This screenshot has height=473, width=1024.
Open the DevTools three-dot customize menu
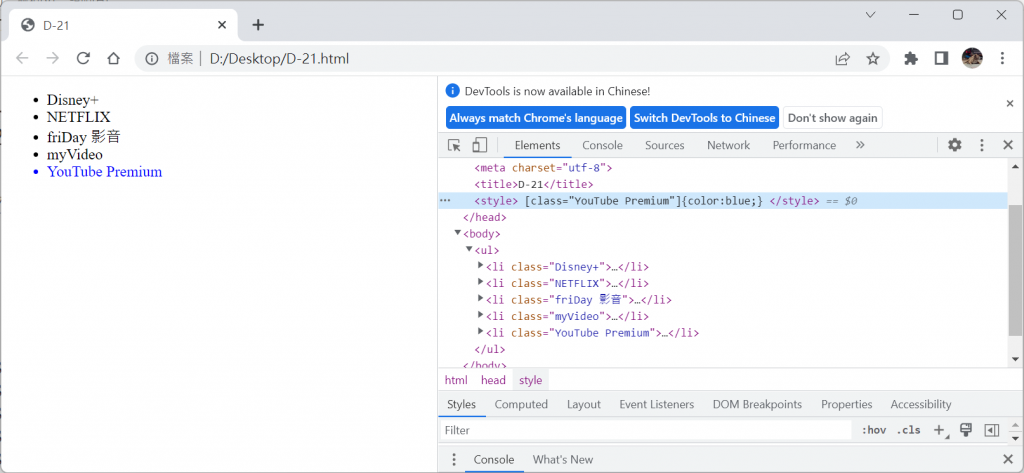click(982, 145)
